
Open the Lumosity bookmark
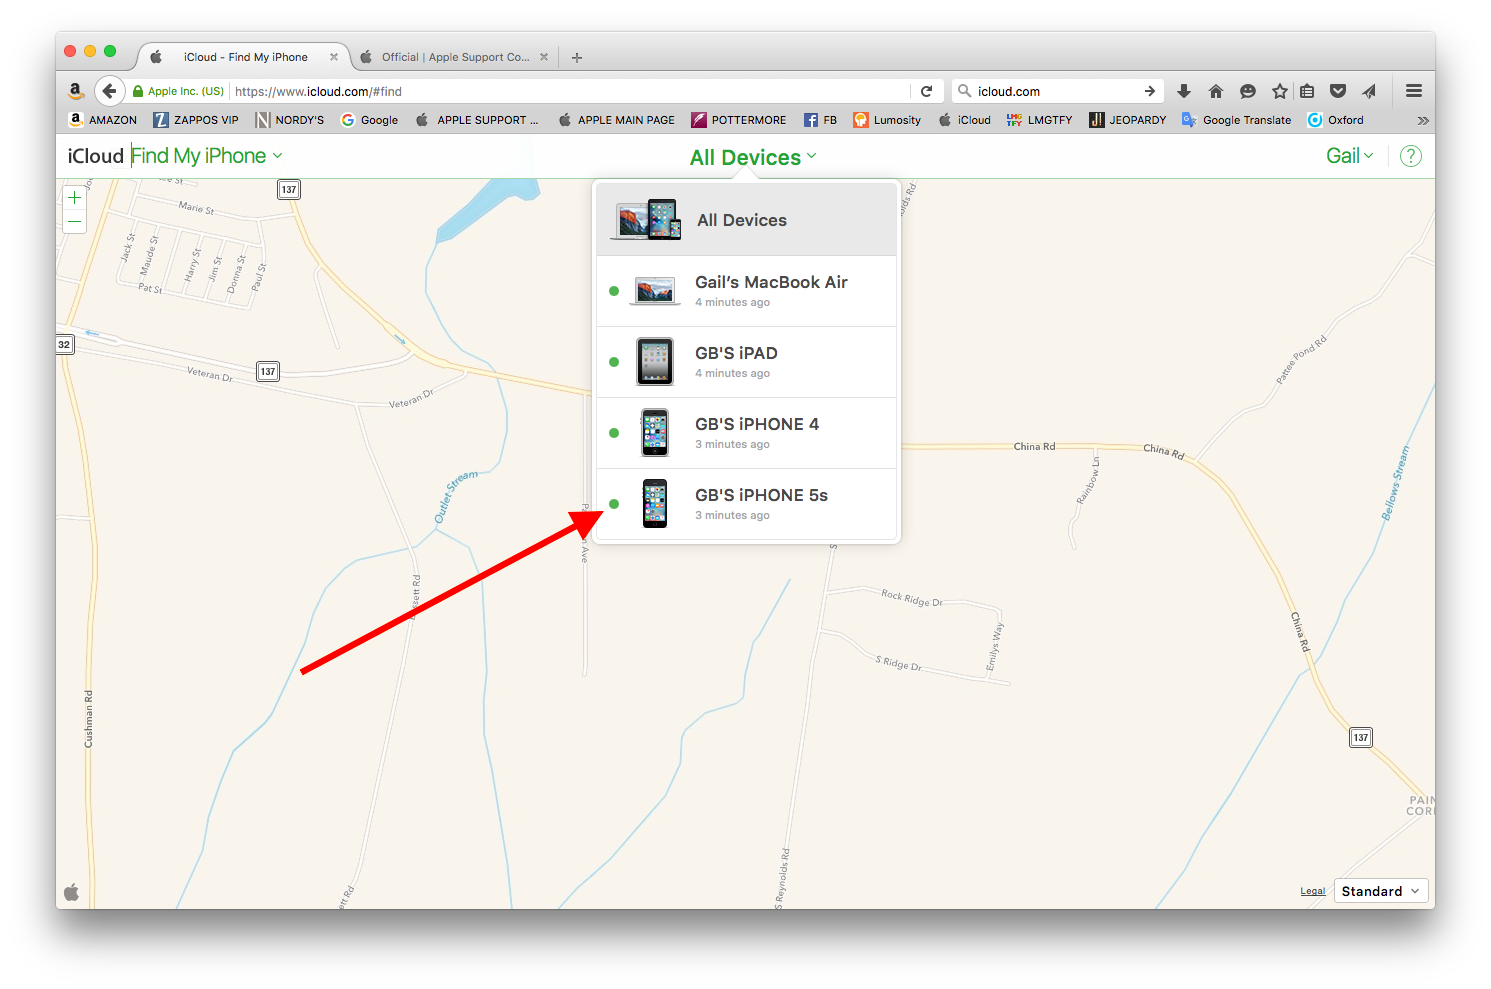click(887, 120)
